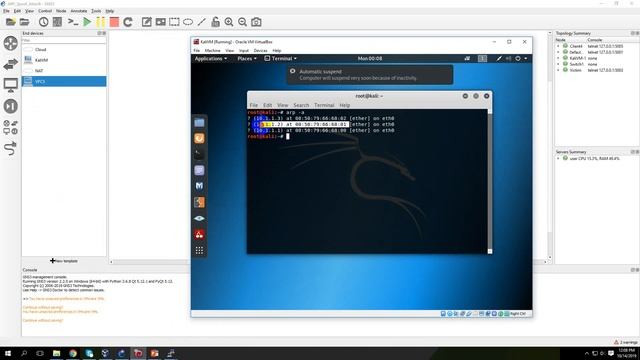
Task: Click eye icon in Kali dock
Action: 199,218
